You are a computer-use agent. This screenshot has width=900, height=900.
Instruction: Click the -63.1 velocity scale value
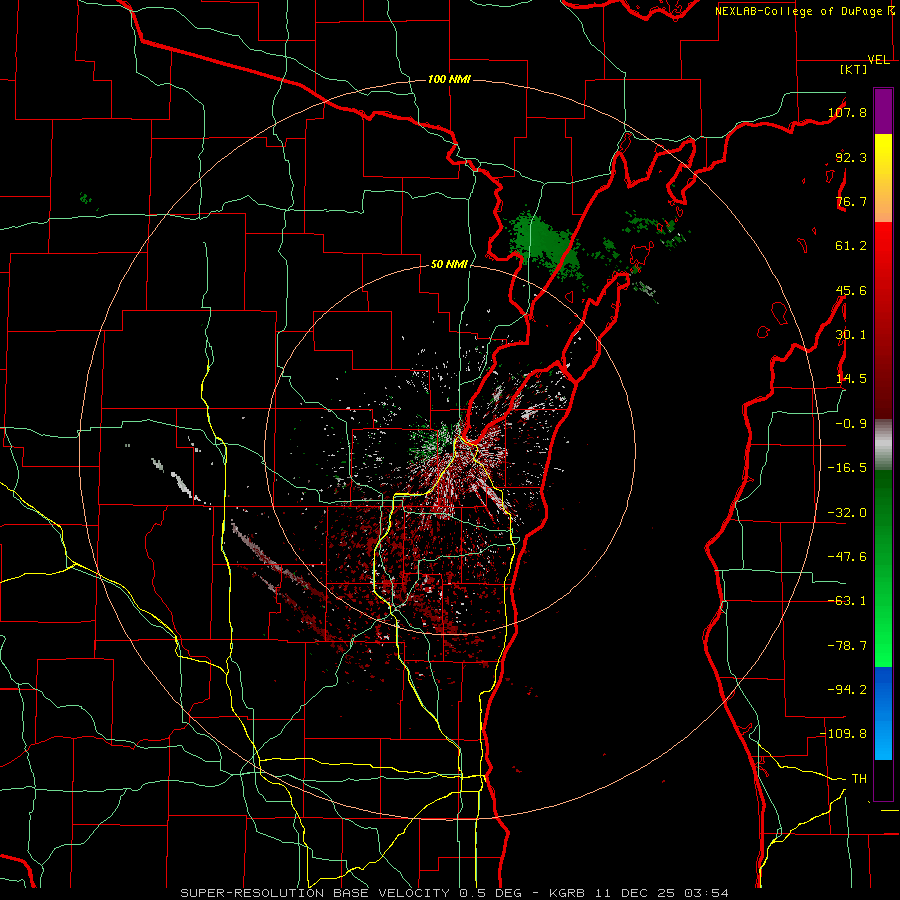pos(847,601)
